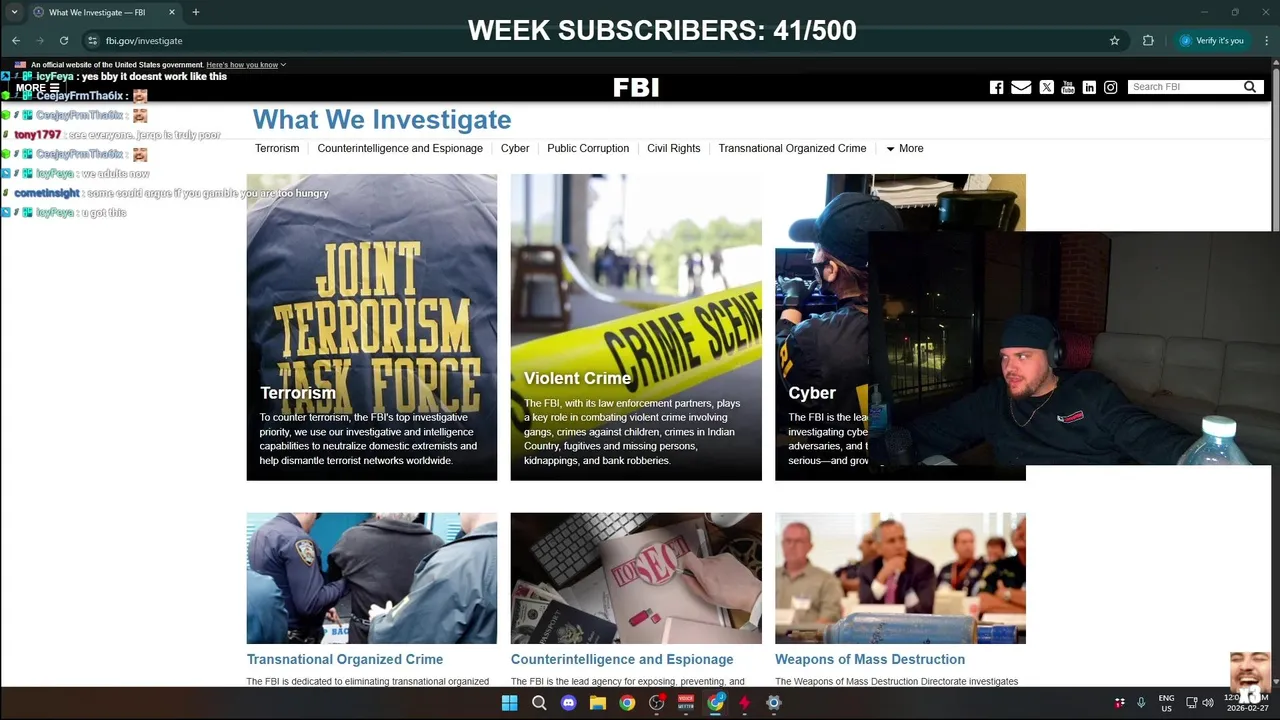Open FBI Instagram icon
The image size is (1280, 720).
tap(1110, 87)
